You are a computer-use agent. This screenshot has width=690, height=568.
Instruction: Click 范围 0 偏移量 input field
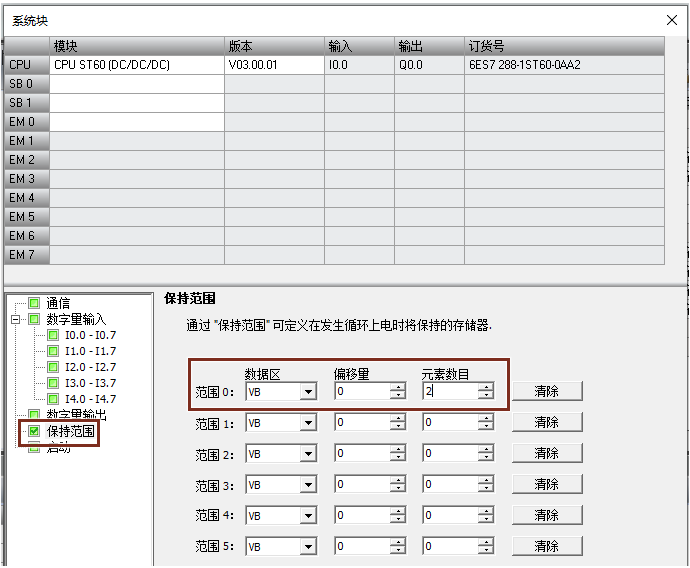point(362,391)
